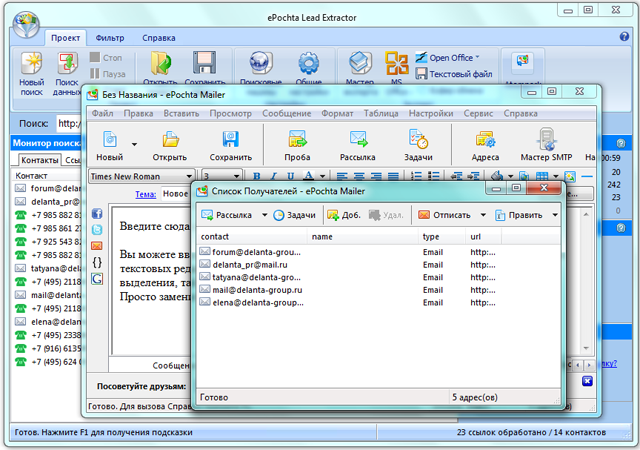This screenshot has width=640, height=450.
Task: Switch to the Проект ribbon tab
Action: pos(65,38)
